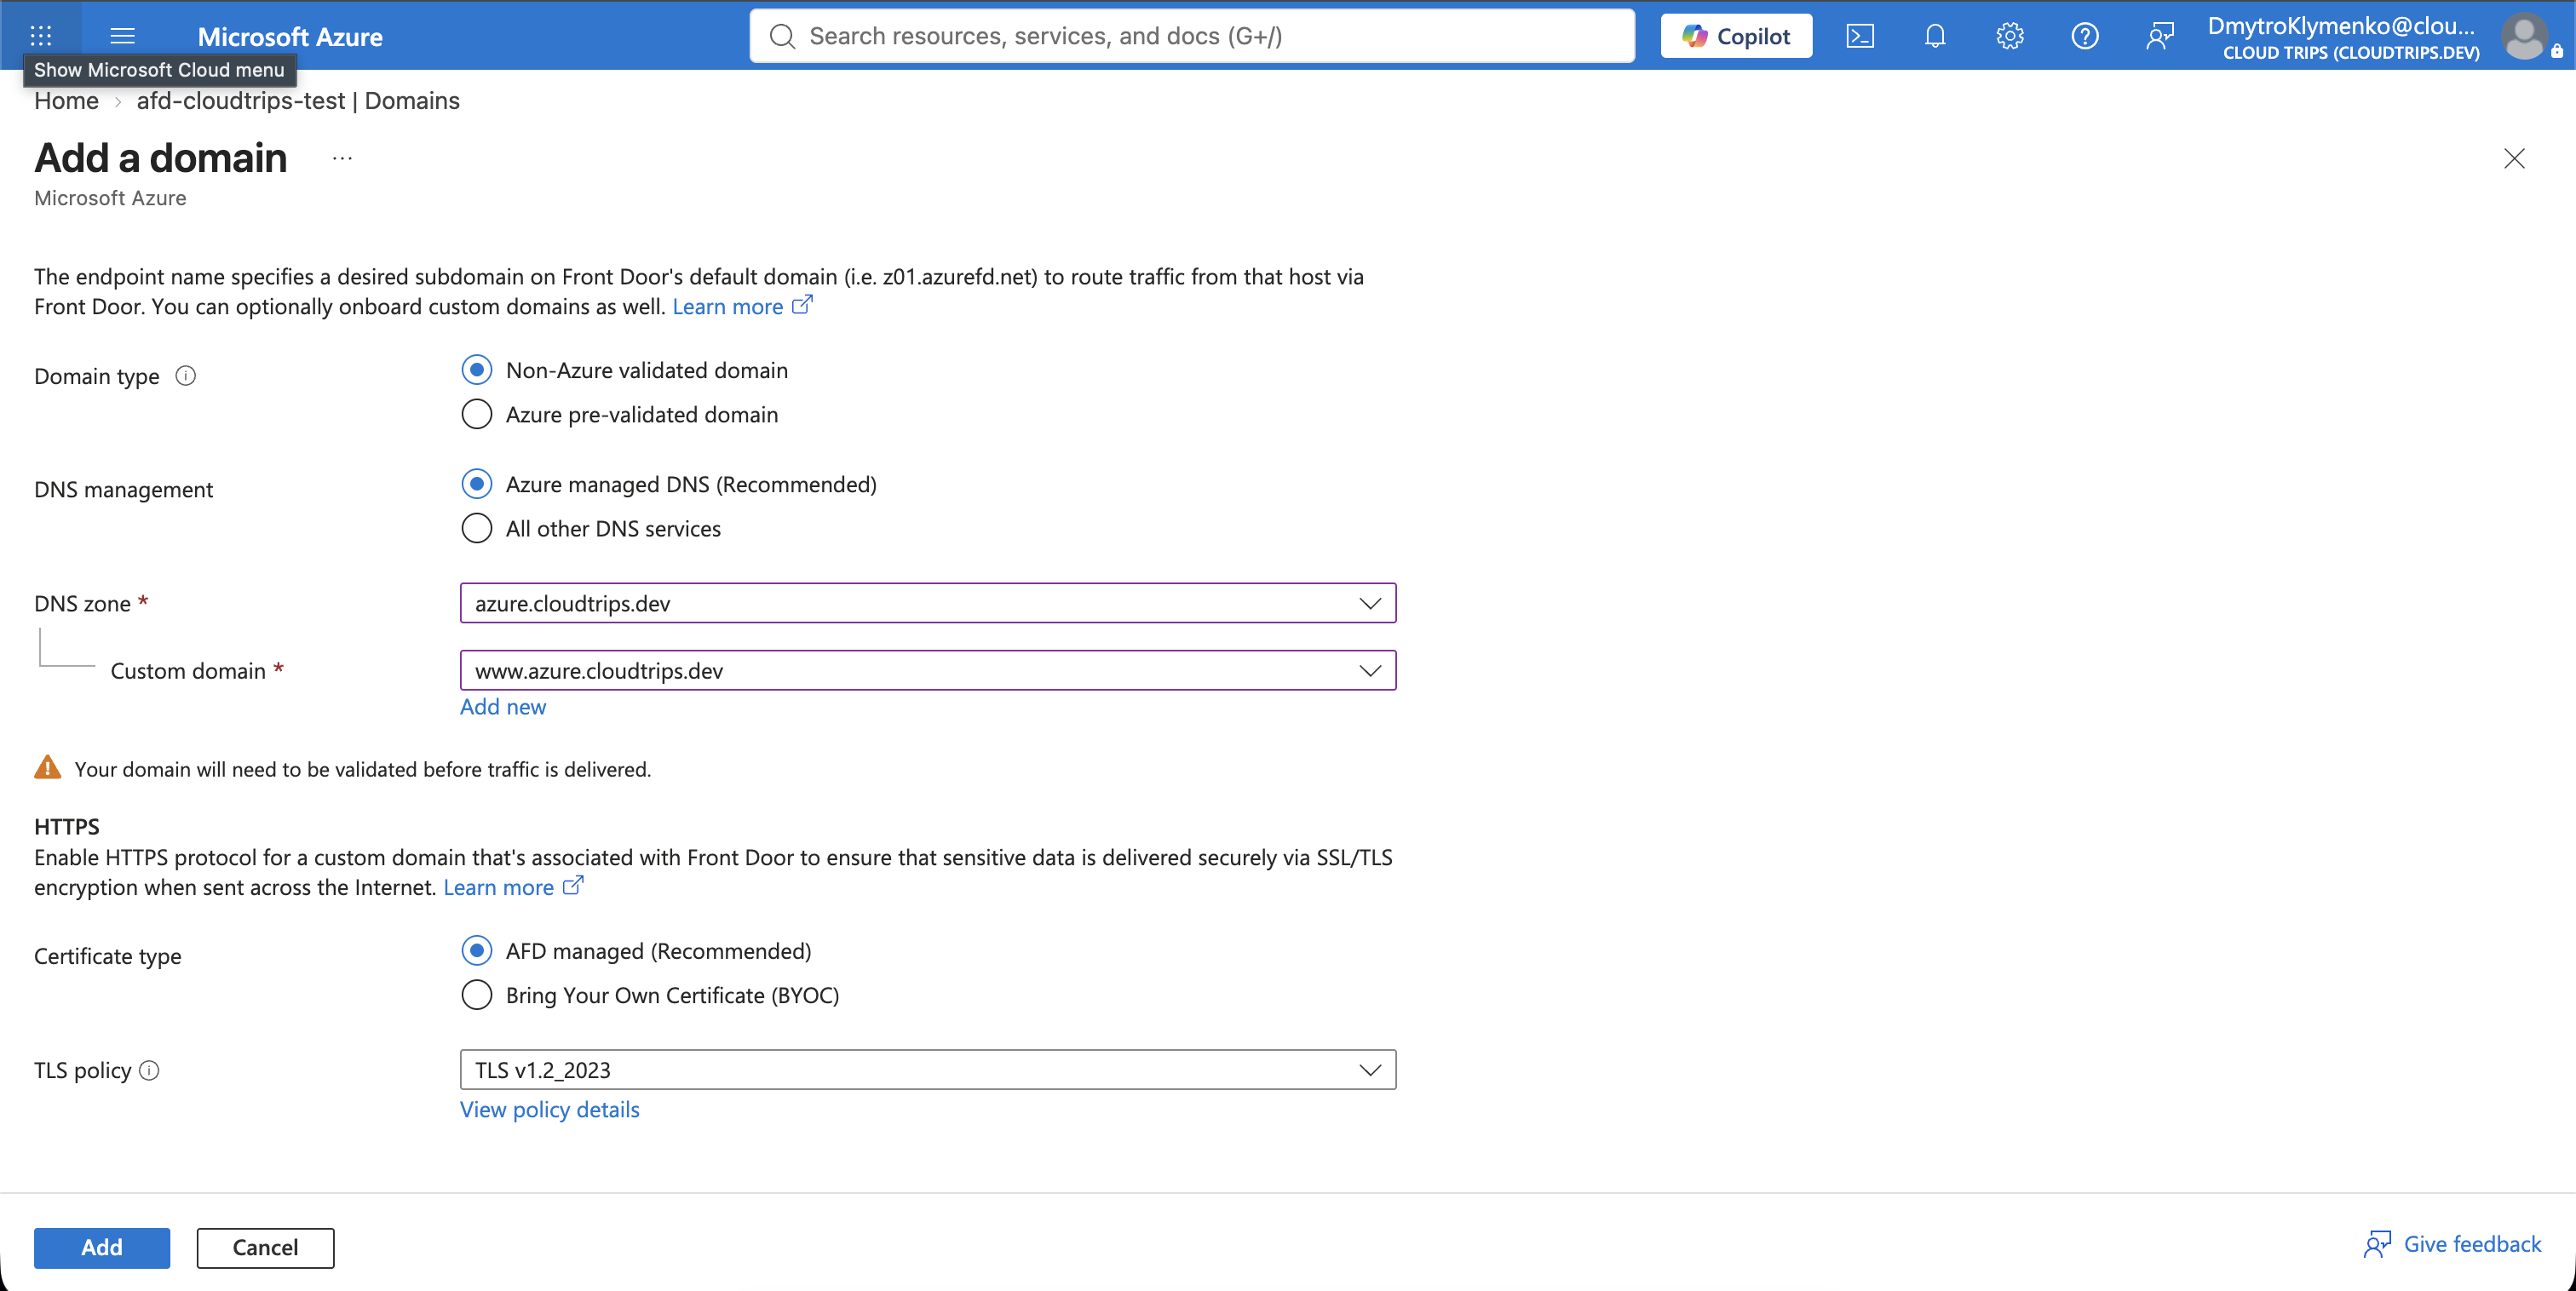The image size is (2576, 1291).
Task: Select Bring Your Own Certificate (BYOC)
Action: pyautogui.click(x=477, y=995)
